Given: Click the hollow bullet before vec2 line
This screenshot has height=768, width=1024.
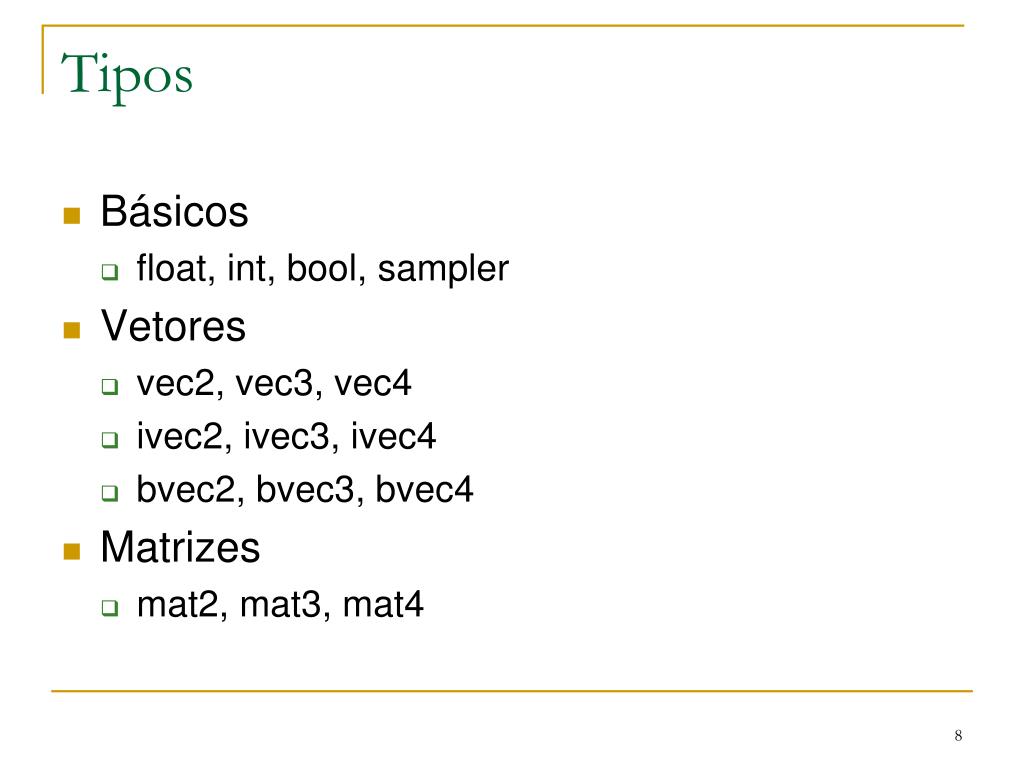Looking at the screenshot, I should tap(110, 386).
